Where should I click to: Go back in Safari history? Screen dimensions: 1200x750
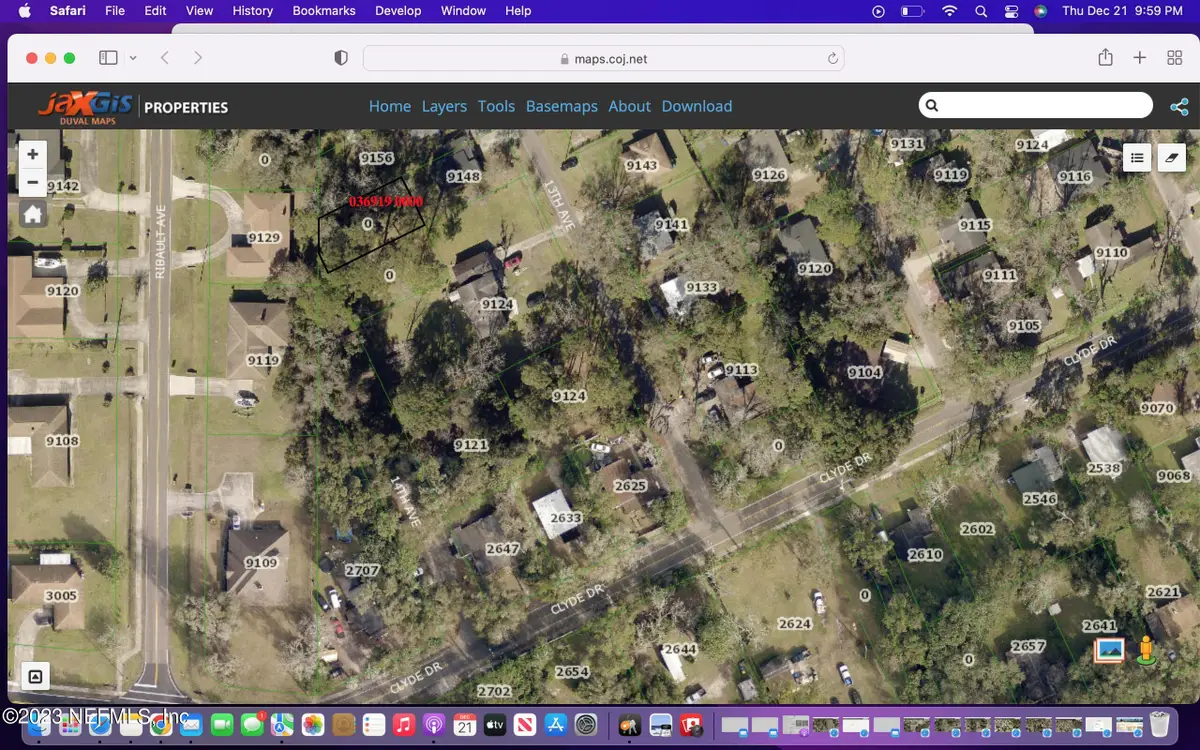coord(165,58)
